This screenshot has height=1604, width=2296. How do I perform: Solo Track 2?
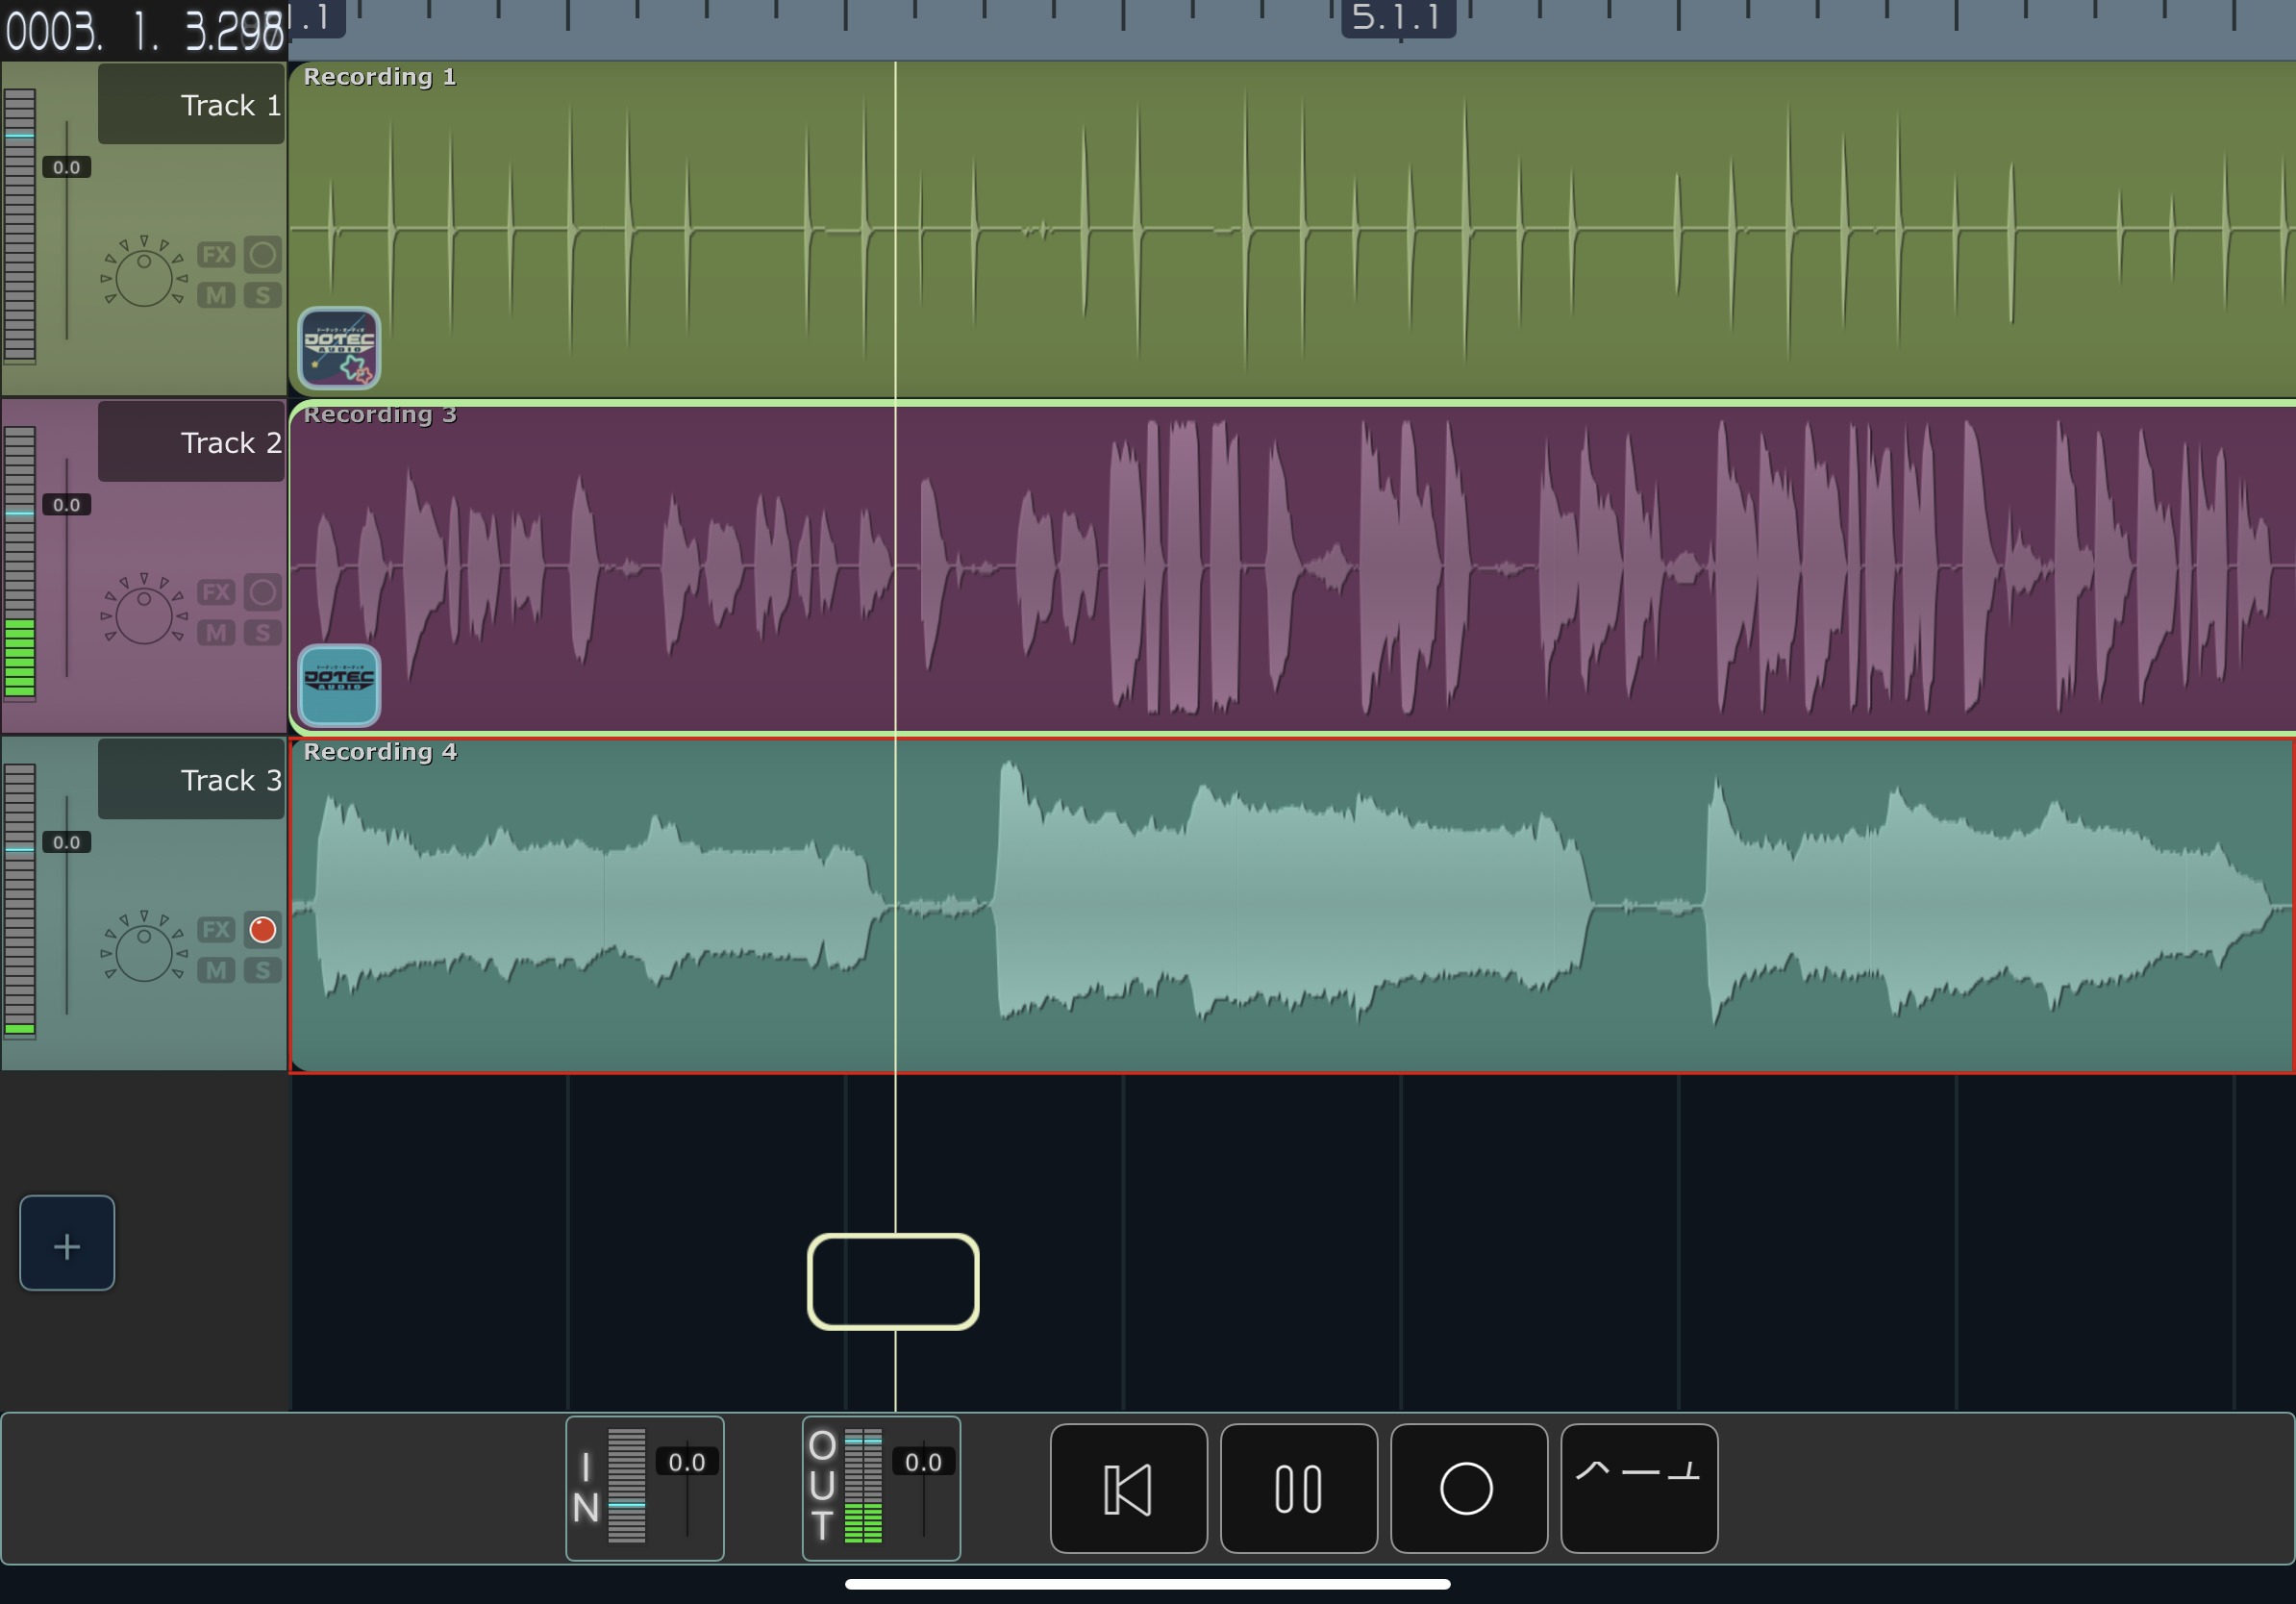click(263, 633)
